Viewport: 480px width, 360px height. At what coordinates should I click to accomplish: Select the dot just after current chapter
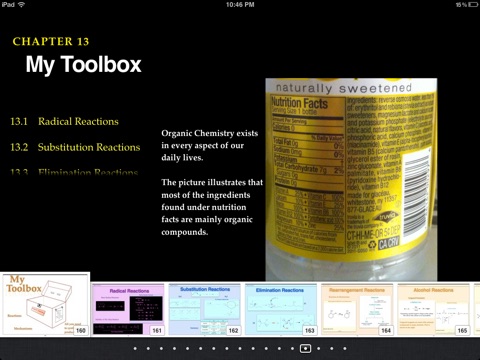pyautogui.click(x=319, y=349)
